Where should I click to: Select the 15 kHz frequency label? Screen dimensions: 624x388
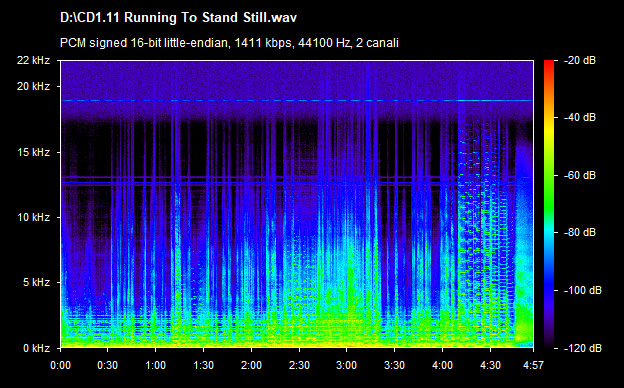(33, 152)
